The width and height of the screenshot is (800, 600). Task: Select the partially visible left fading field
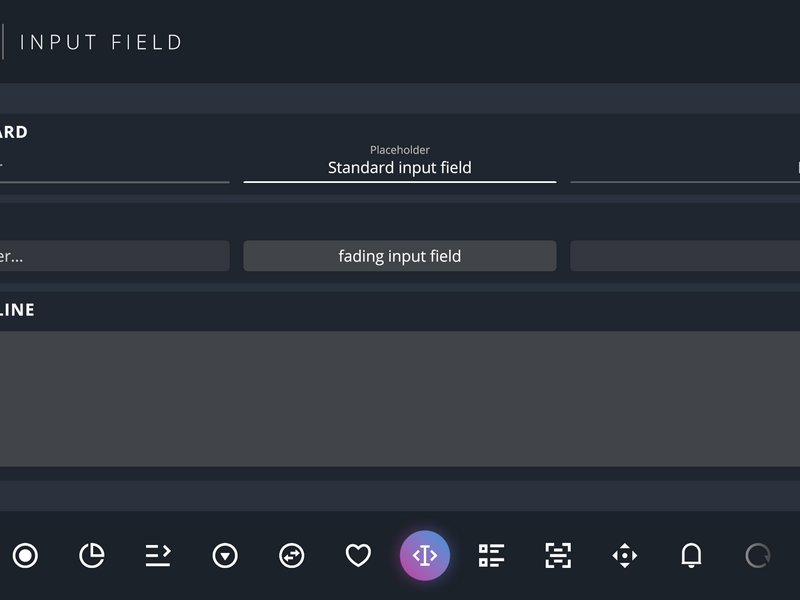[x=115, y=256]
